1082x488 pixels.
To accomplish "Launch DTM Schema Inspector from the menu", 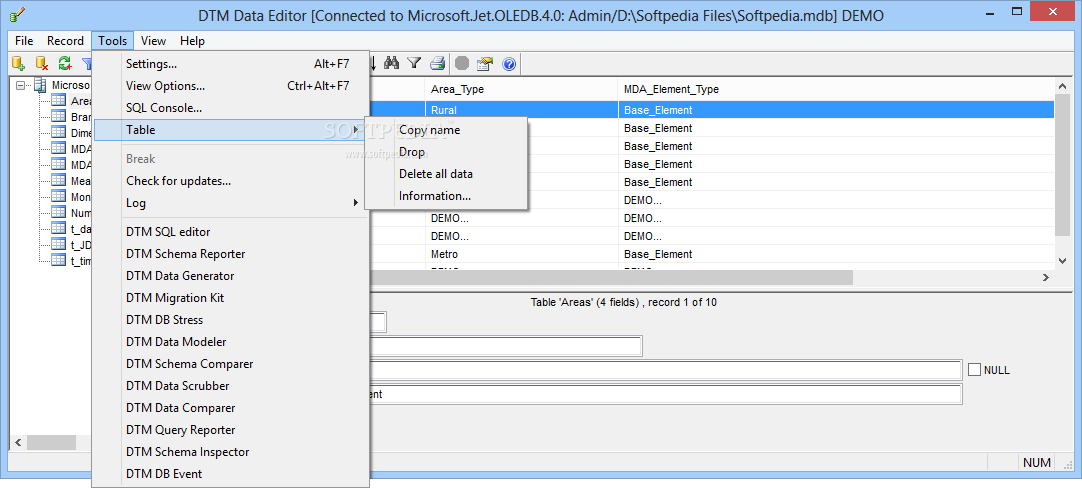I will [230, 452].
